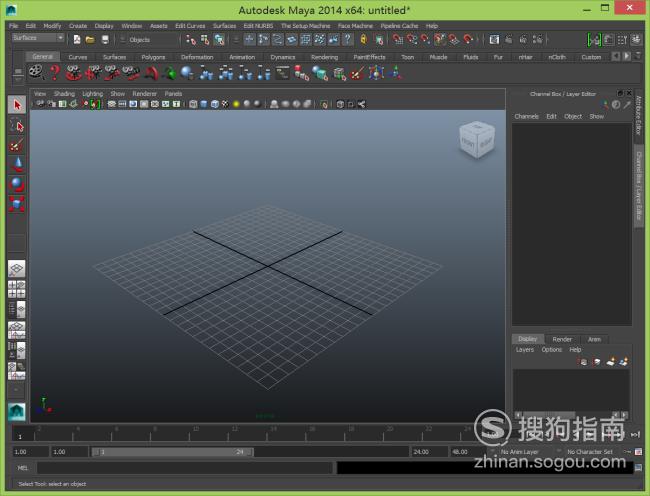Switch to the Polygons shelf tab
The width and height of the screenshot is (650, 496).
[x=153, y=57]
